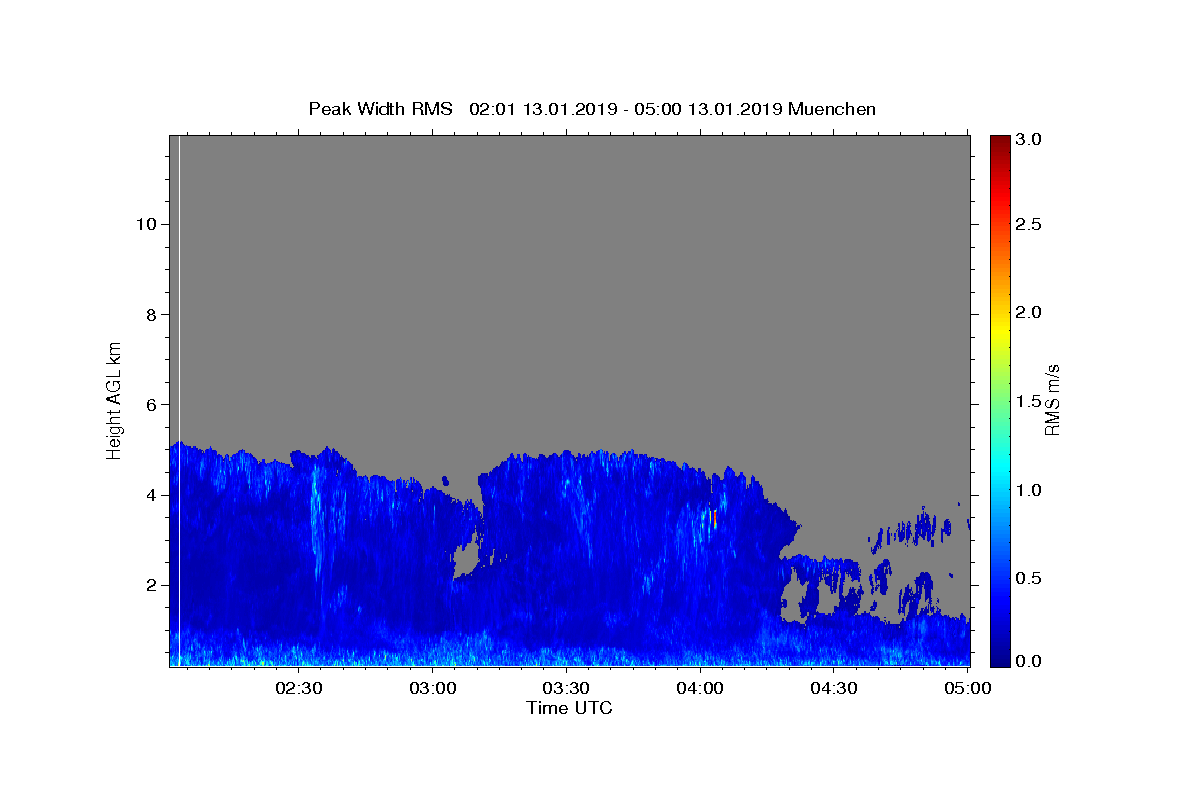
Task: Click the 03:30 time tick label
Action: click(566, 688)
